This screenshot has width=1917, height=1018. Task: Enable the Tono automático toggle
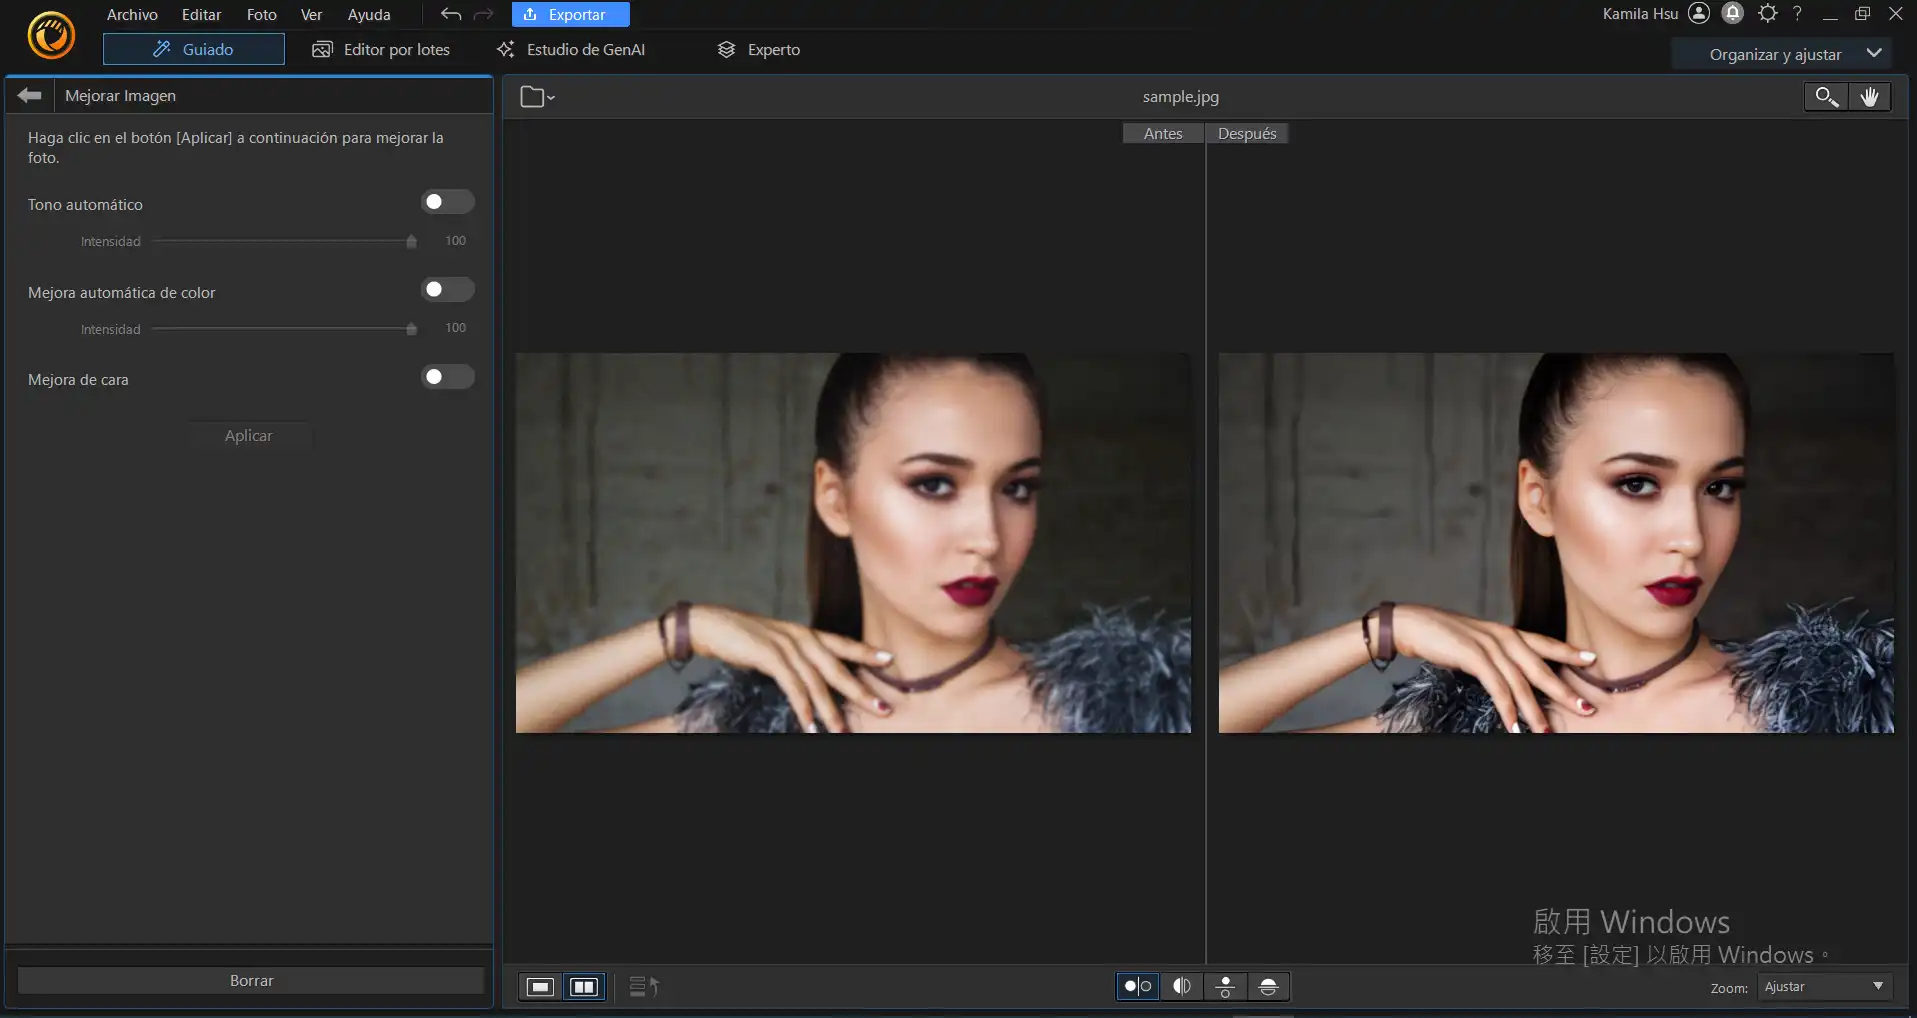pyautogui.click(x=447, y=203)
